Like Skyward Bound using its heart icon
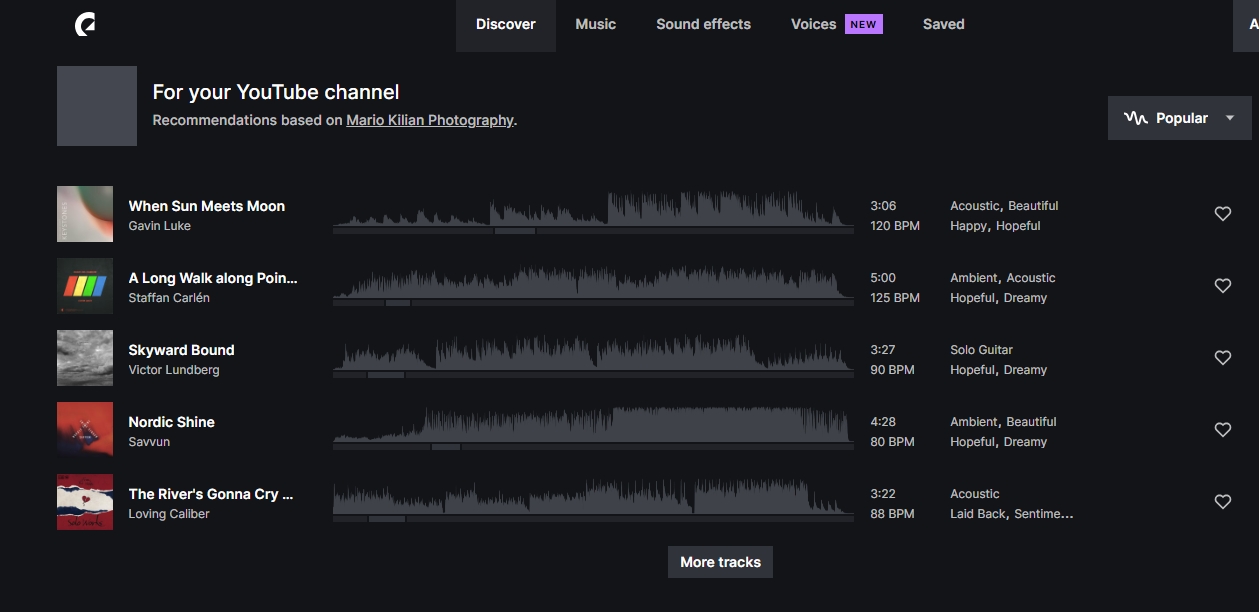The image size is (1259, 612). [x=1222, y=357]
